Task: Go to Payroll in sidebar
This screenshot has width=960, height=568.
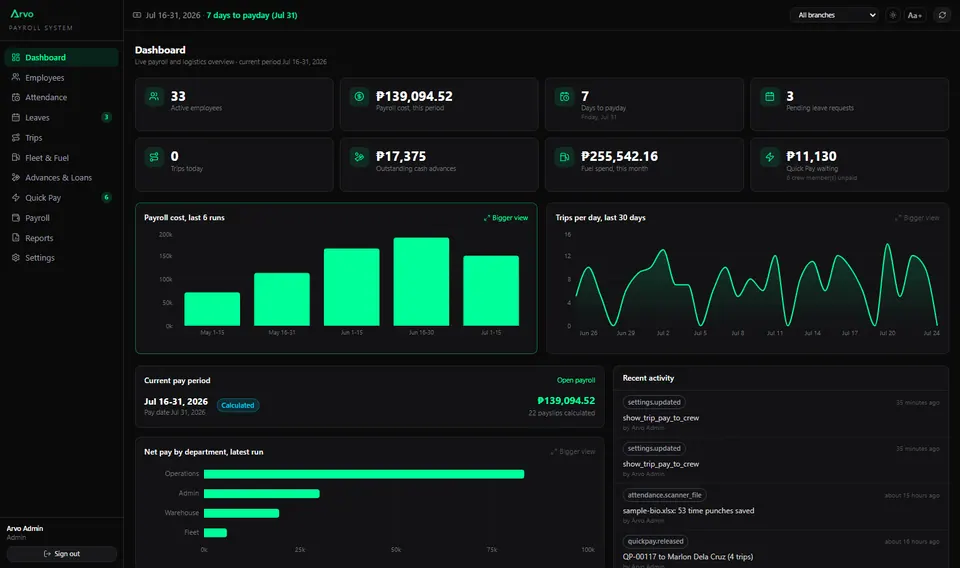Action: (61, 218)
